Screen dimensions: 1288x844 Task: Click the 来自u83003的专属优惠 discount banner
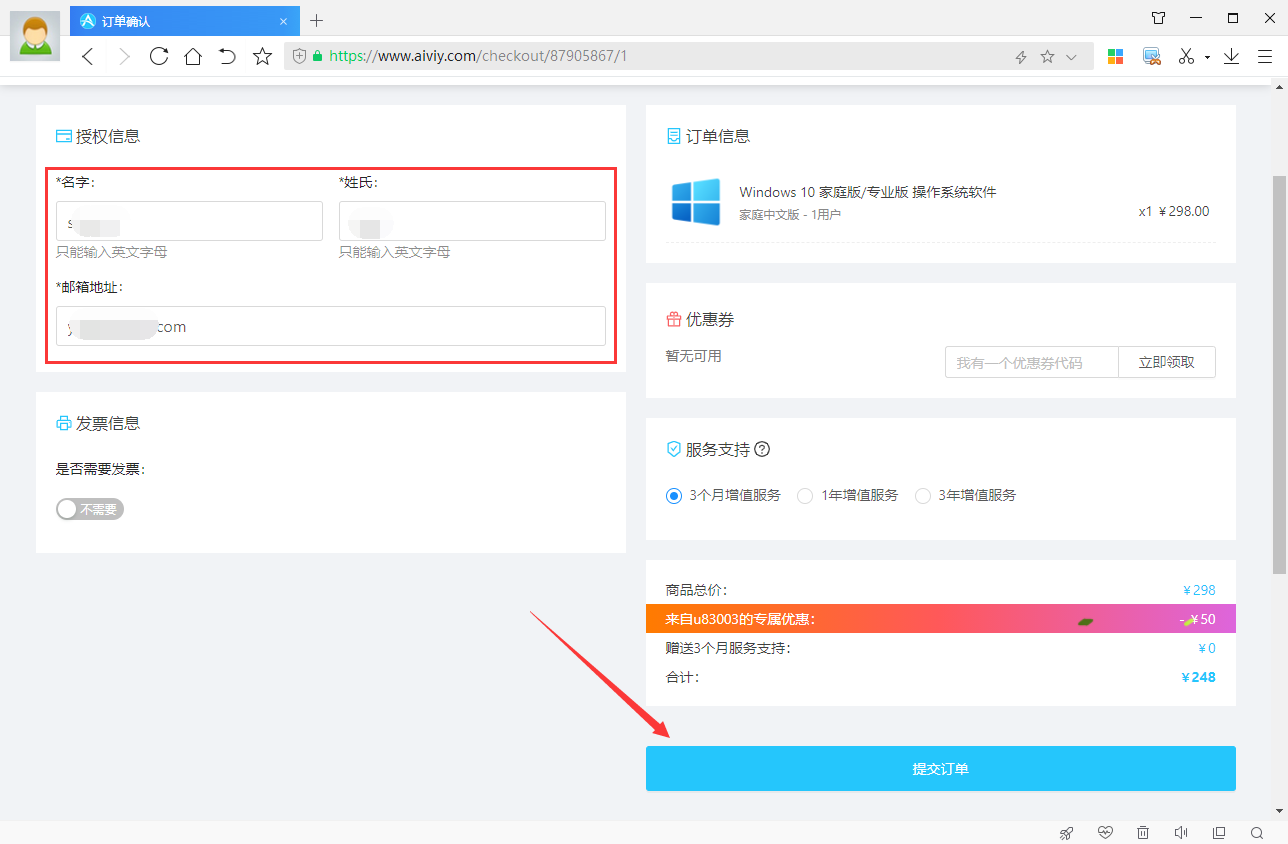pos(941,619)
